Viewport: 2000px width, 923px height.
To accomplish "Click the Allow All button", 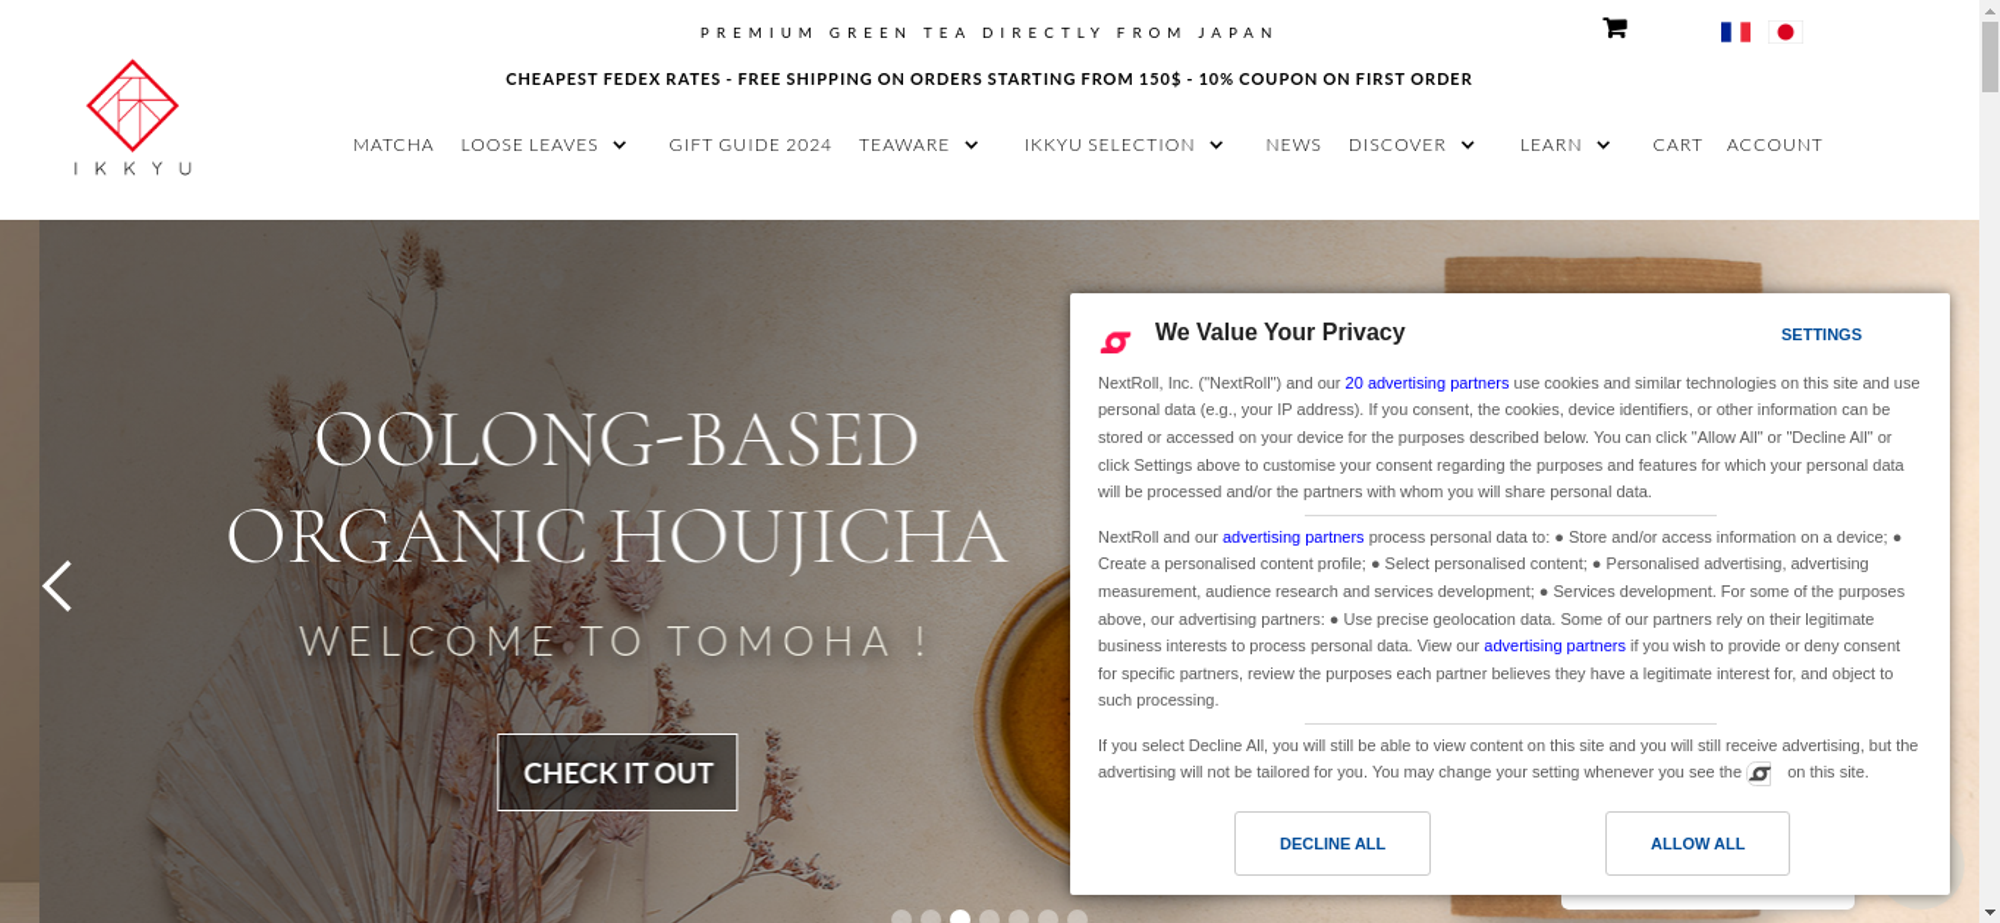I will (1697, 843).
